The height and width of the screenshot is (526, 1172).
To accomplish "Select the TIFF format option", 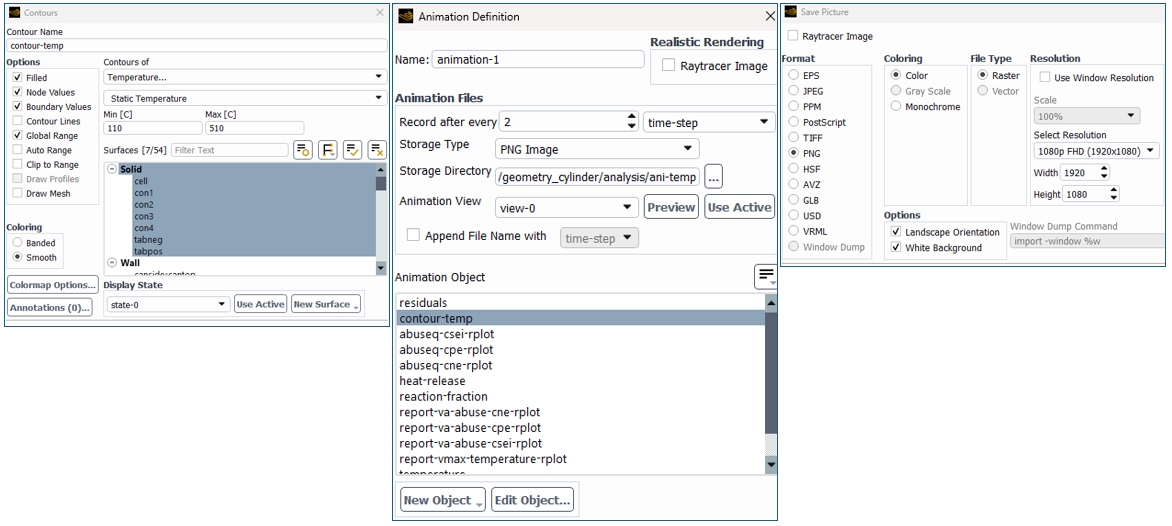I will 793,137.
